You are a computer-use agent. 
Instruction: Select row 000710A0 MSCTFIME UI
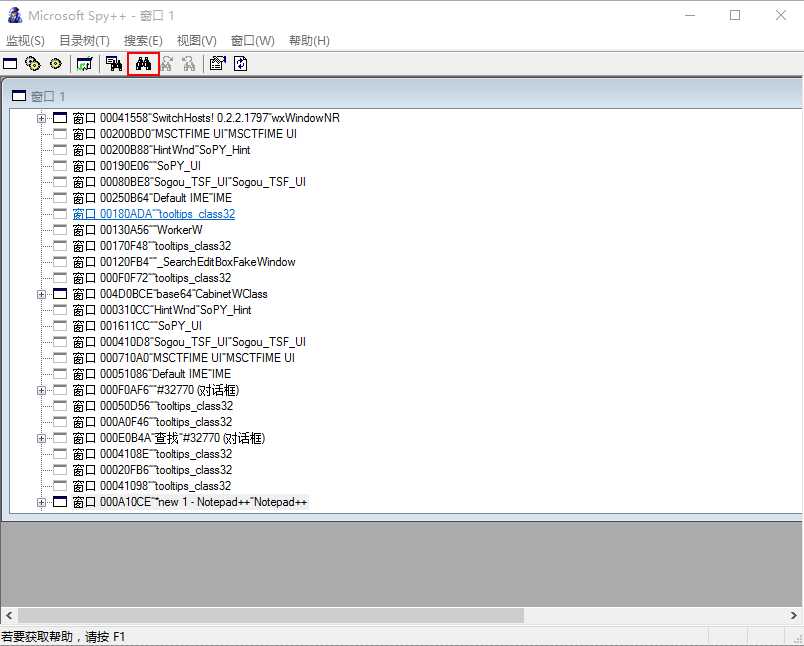[184, 358]
